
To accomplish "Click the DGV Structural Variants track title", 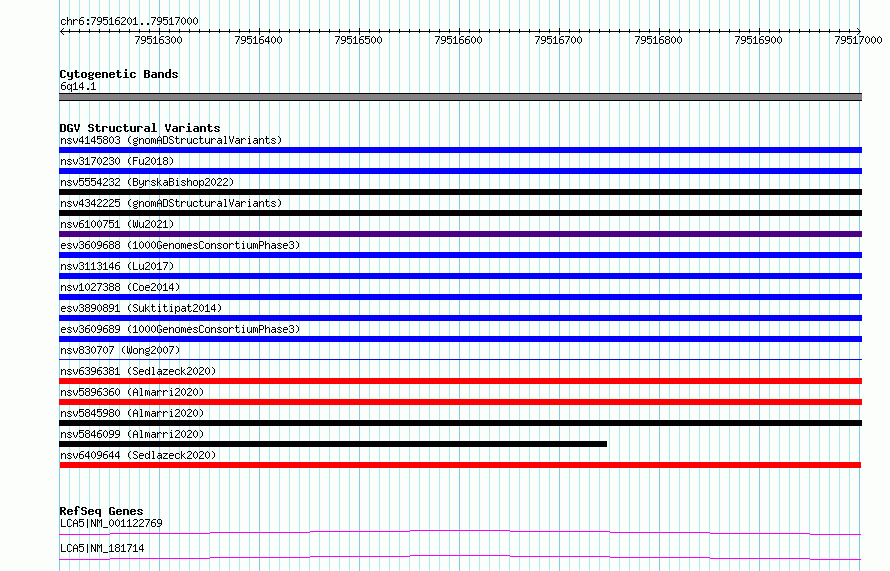I will [x=140, y=128].
